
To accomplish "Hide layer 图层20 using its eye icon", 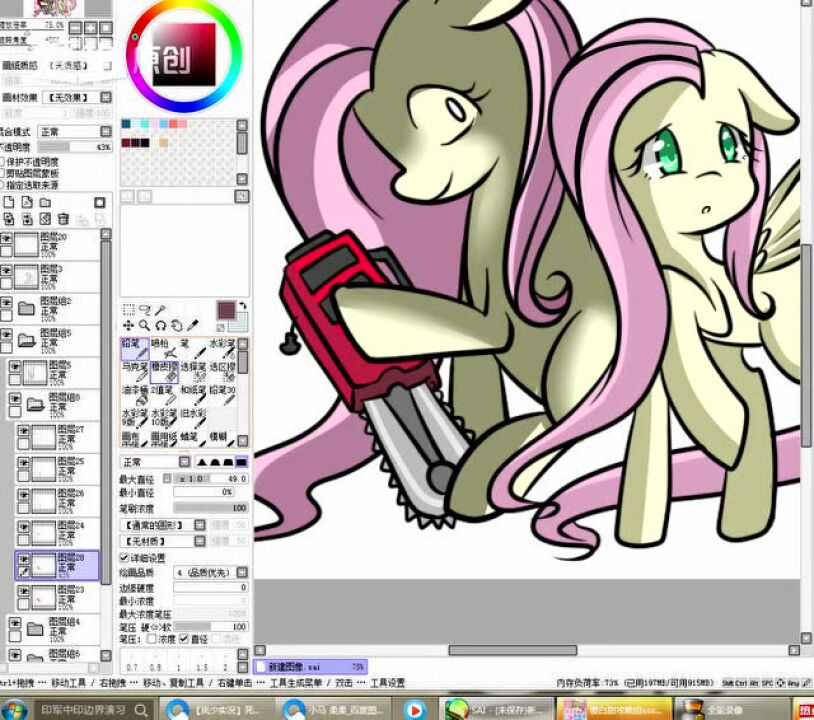I will [6, 238].
